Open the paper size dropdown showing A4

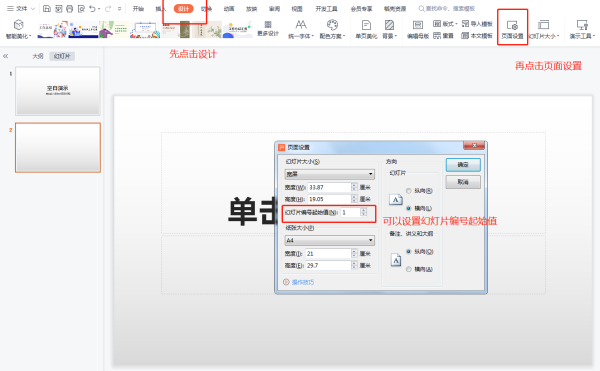(x=329, y=240)
